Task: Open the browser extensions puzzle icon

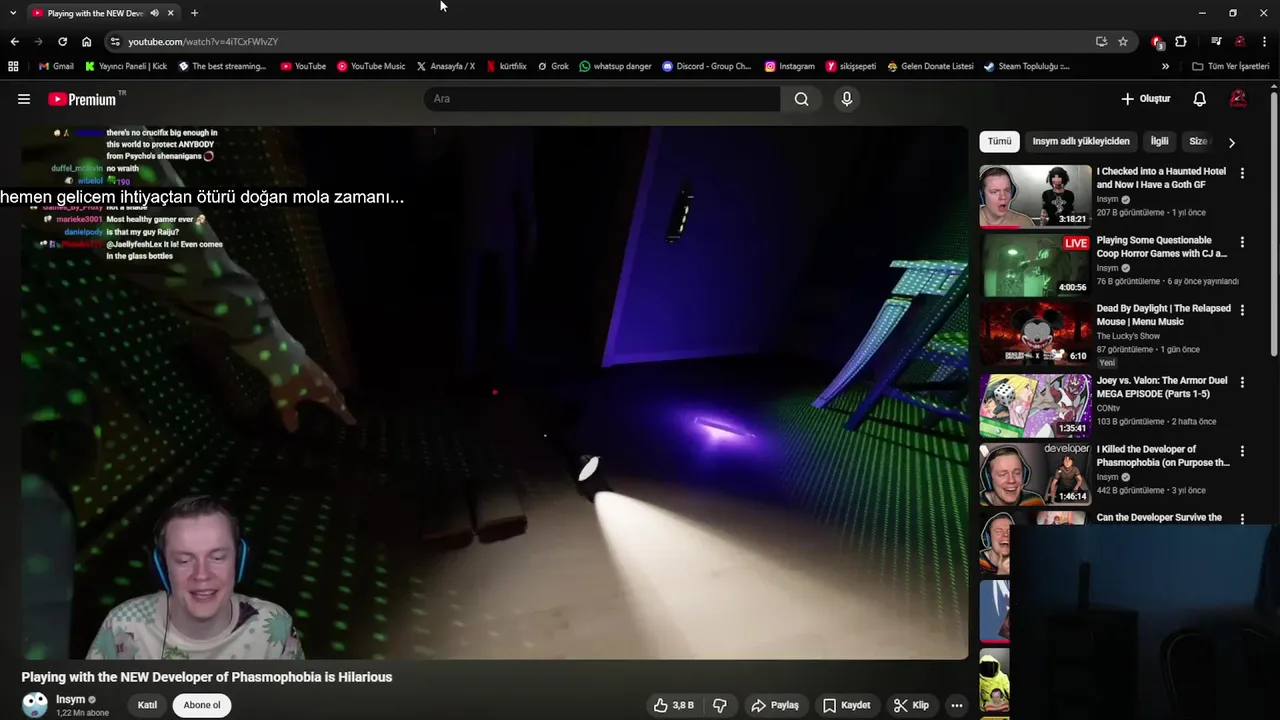Action: (x=1181, y=42)
